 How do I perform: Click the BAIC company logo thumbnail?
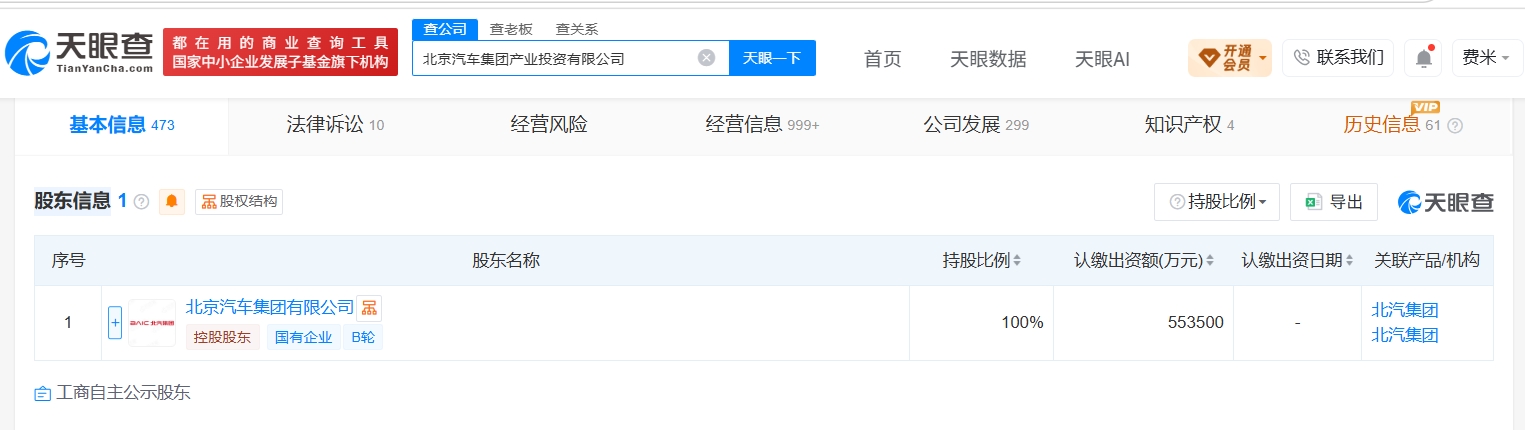point(152,323)
